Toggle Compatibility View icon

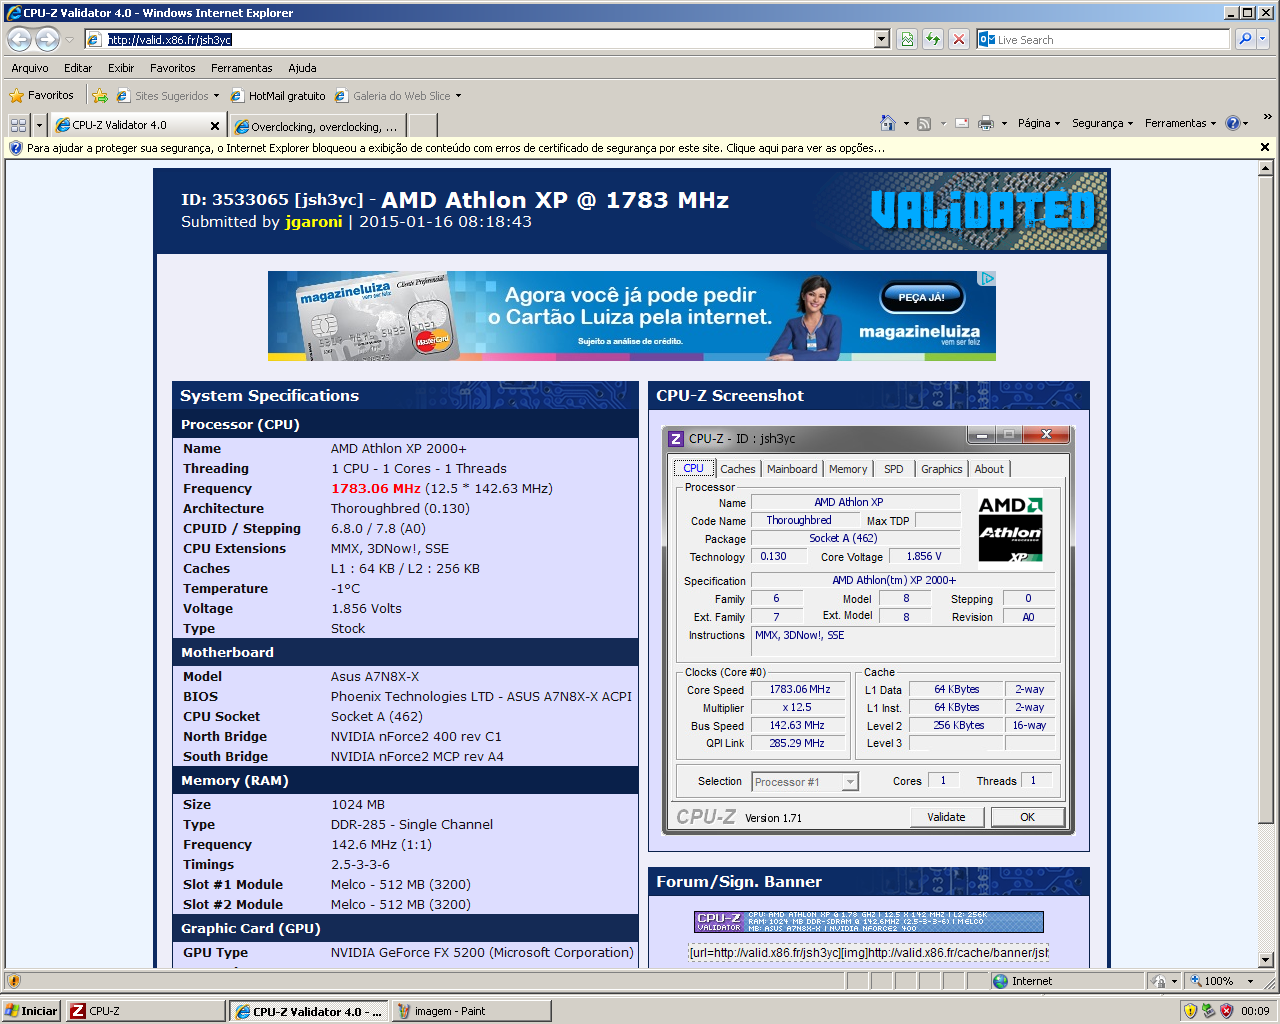[907, 39]
